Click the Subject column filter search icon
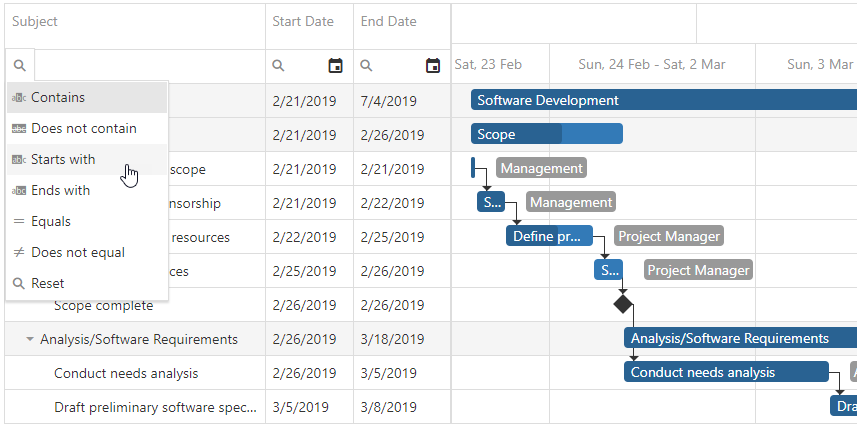Image resolution: width=857 pixels, height=427 pixels. 20,66
